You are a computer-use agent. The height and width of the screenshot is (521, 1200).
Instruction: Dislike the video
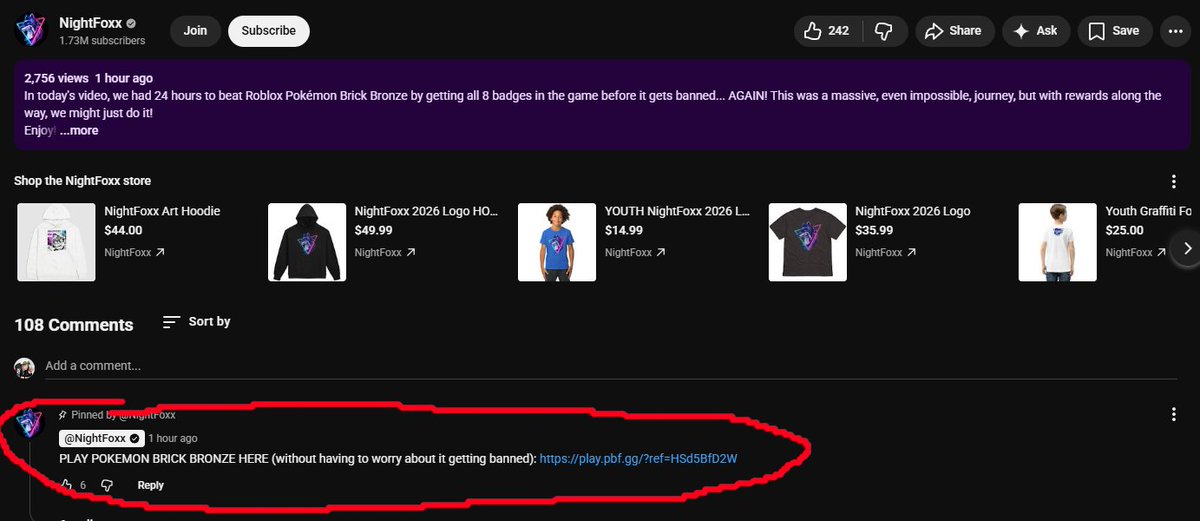(883, 31)
